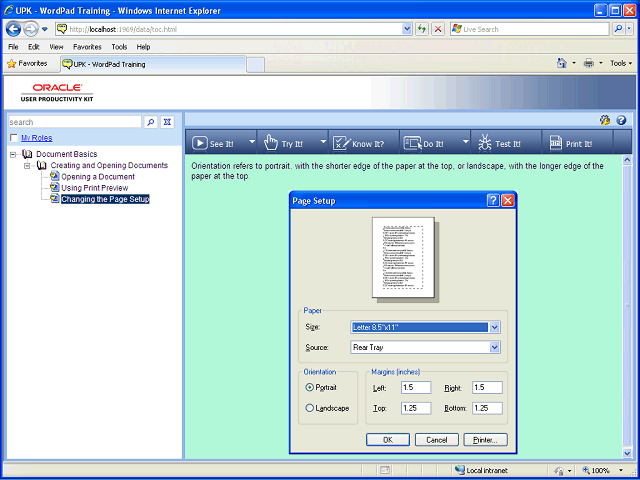This screenshot has height=480, width=640.
Task: Click the address bar URL field
Action: 234,29
